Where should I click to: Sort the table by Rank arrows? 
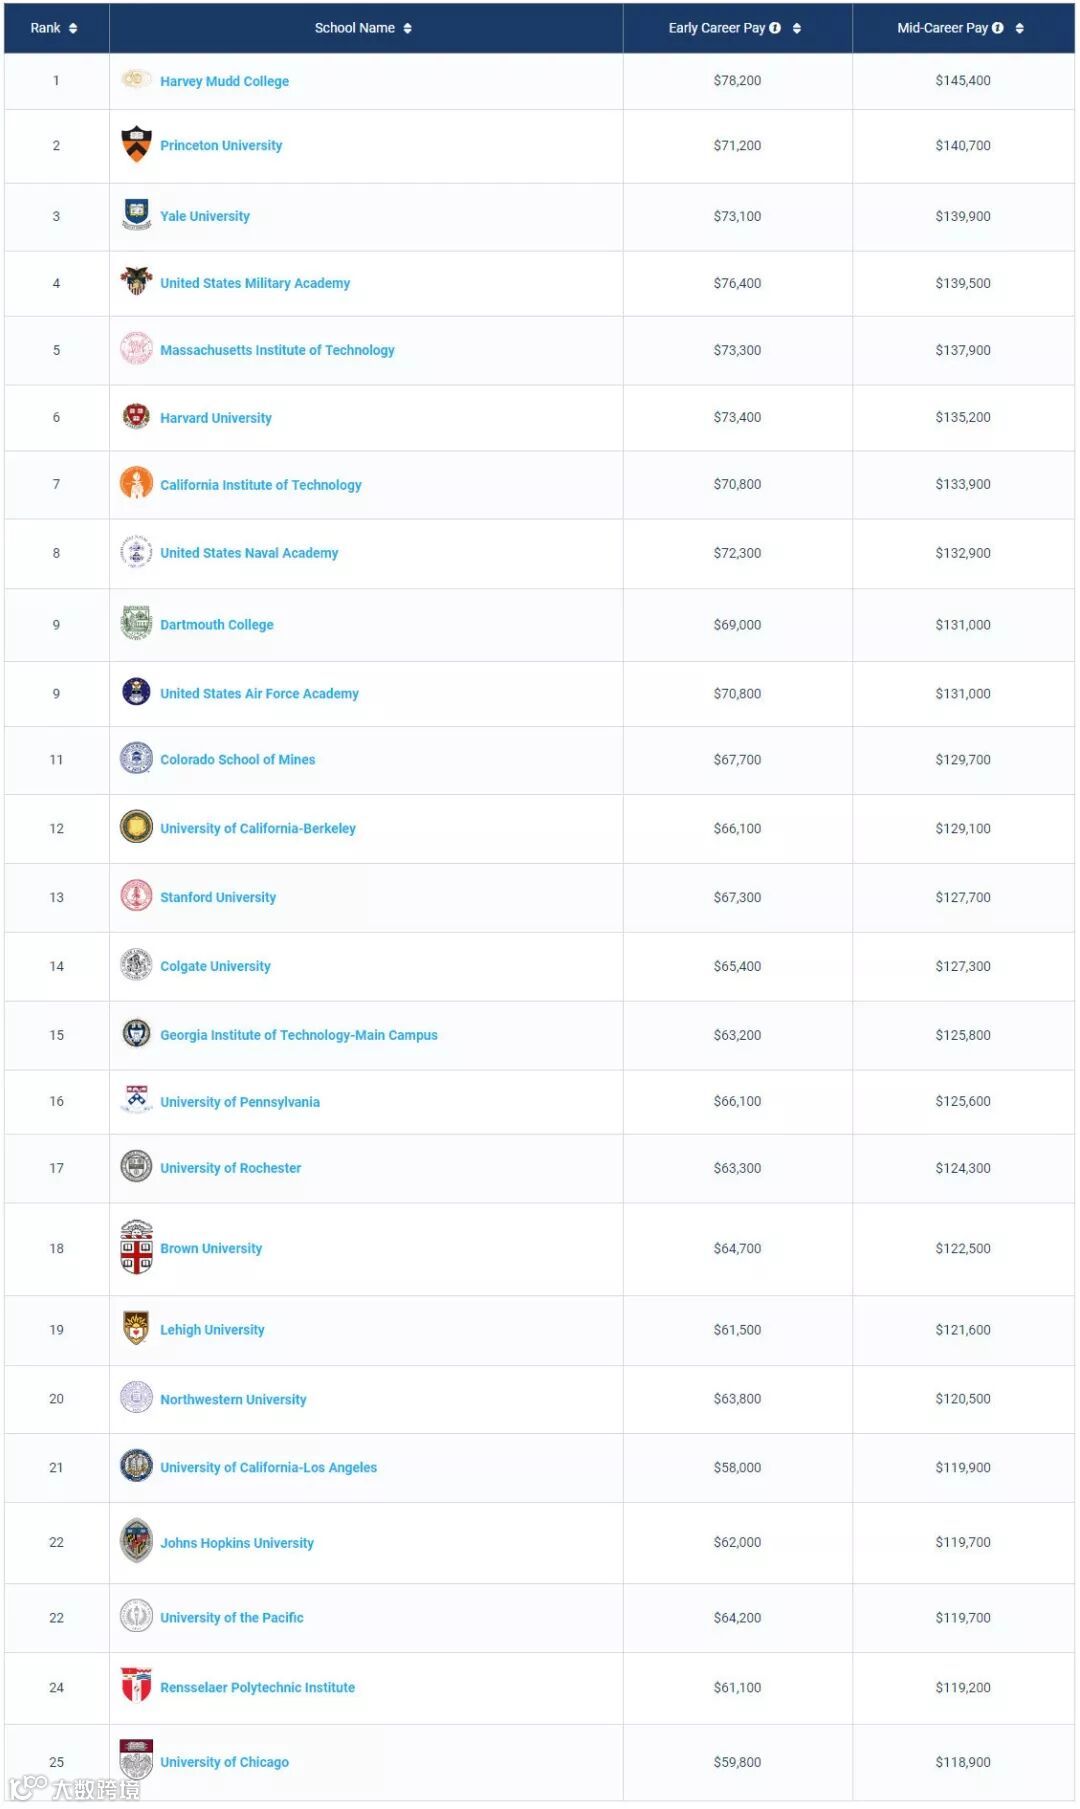click(73, 28)
